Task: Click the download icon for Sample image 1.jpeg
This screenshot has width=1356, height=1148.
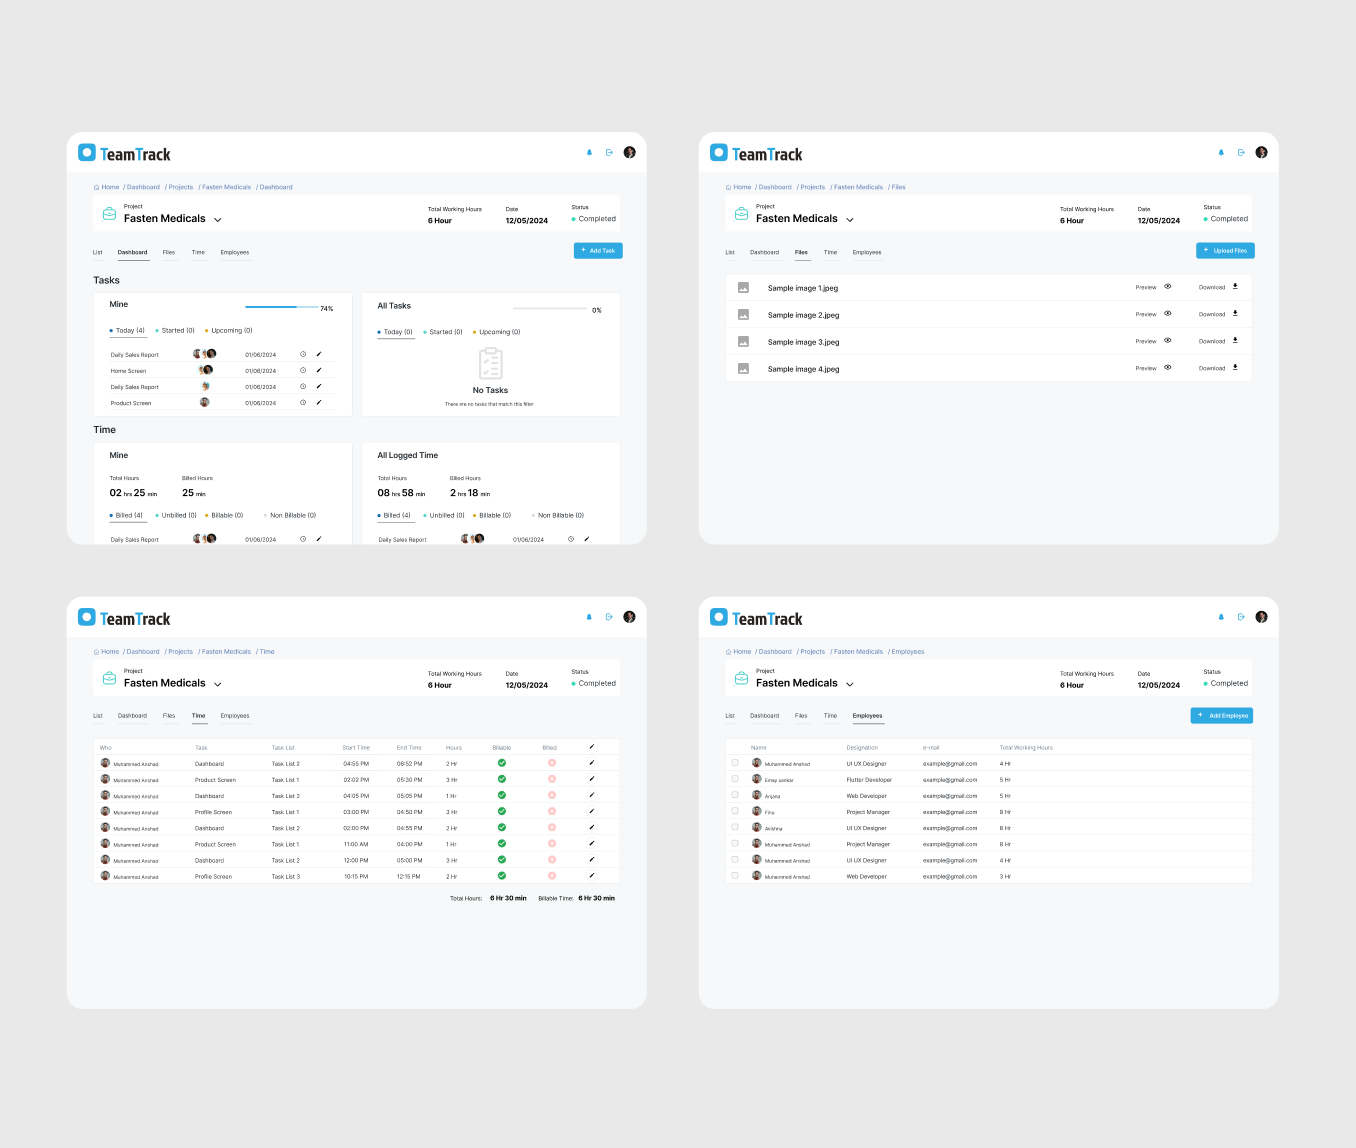Action: coord(1235,287)
